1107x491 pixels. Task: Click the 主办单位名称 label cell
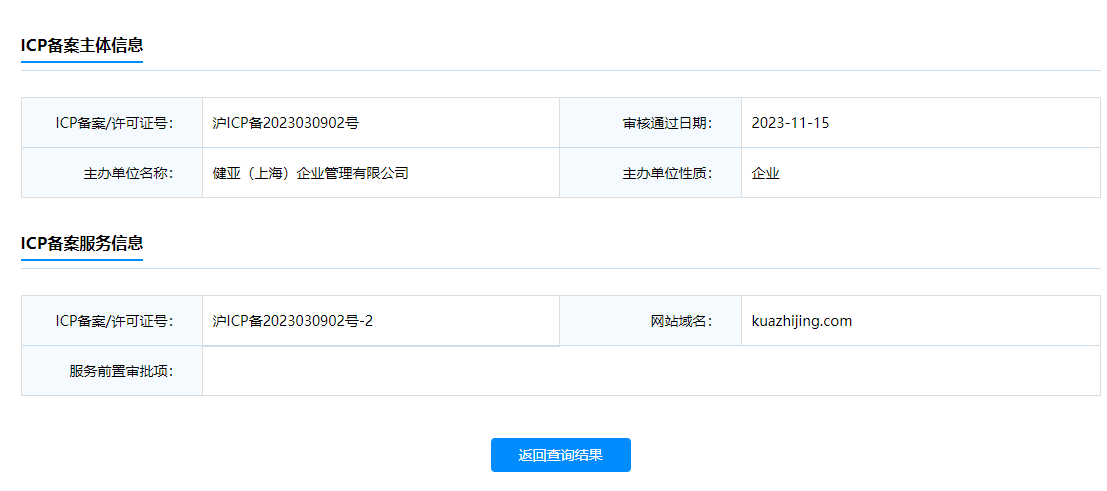pos(112,173)
